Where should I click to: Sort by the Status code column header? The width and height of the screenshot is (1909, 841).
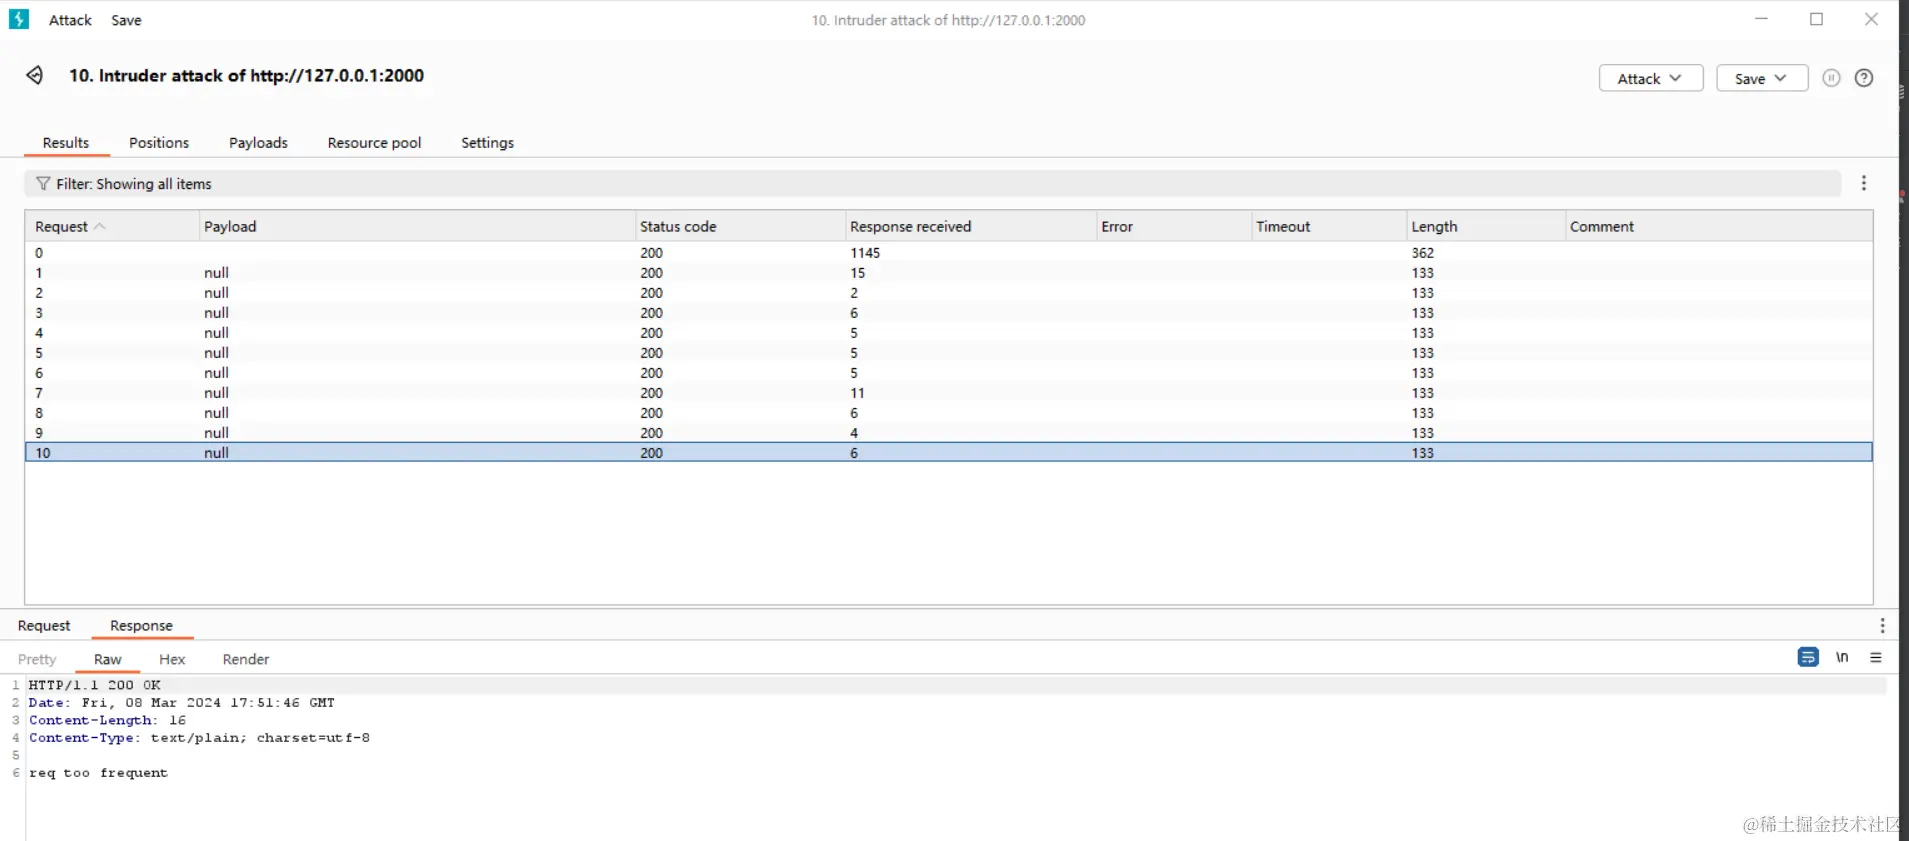tap(740, 227)
